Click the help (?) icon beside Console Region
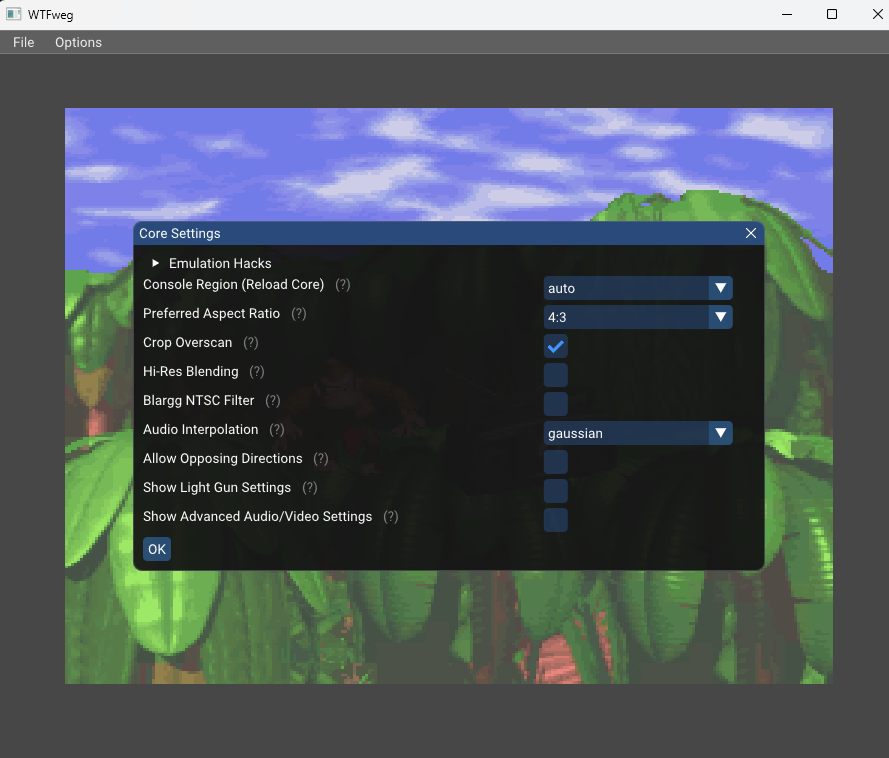The image size is (889, 758). [x=343, y=285]
